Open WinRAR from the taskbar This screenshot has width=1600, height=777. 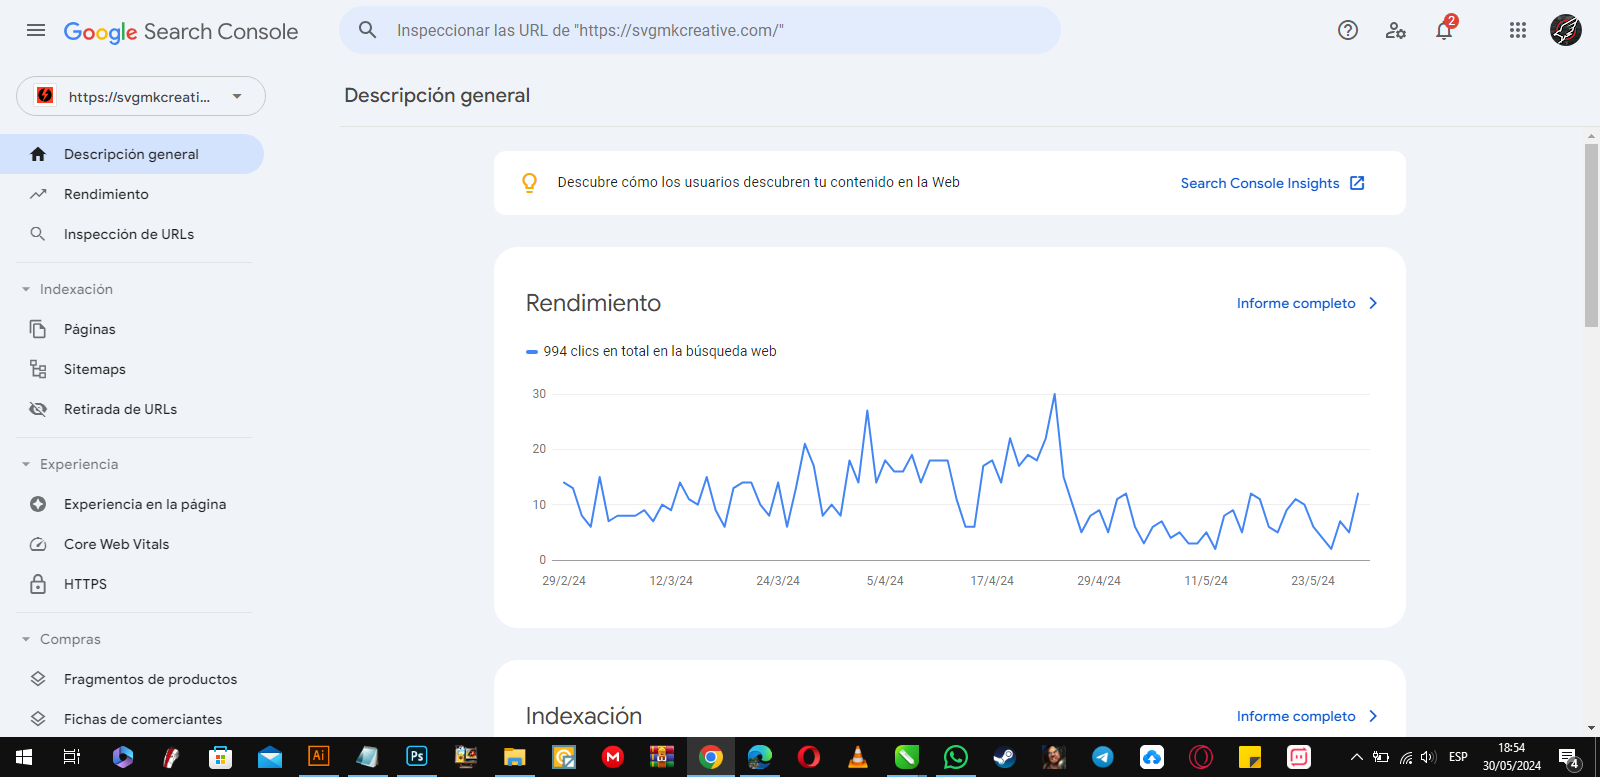point(662,757)
